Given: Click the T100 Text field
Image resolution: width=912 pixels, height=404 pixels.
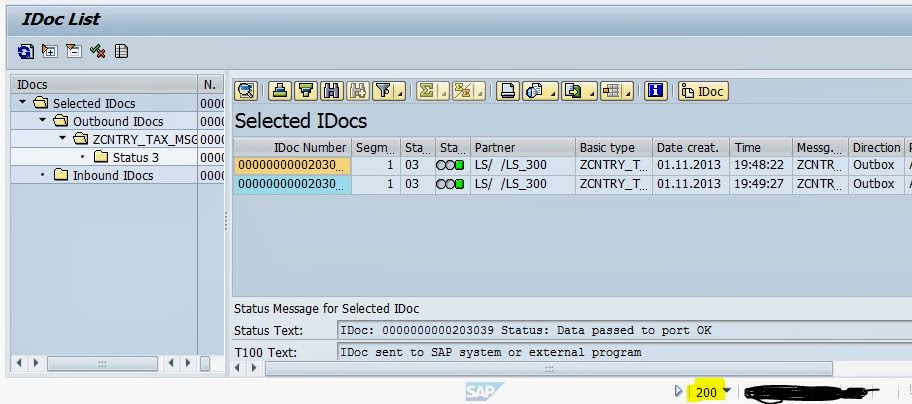Looking at the screenshot, I should point(624,352).
